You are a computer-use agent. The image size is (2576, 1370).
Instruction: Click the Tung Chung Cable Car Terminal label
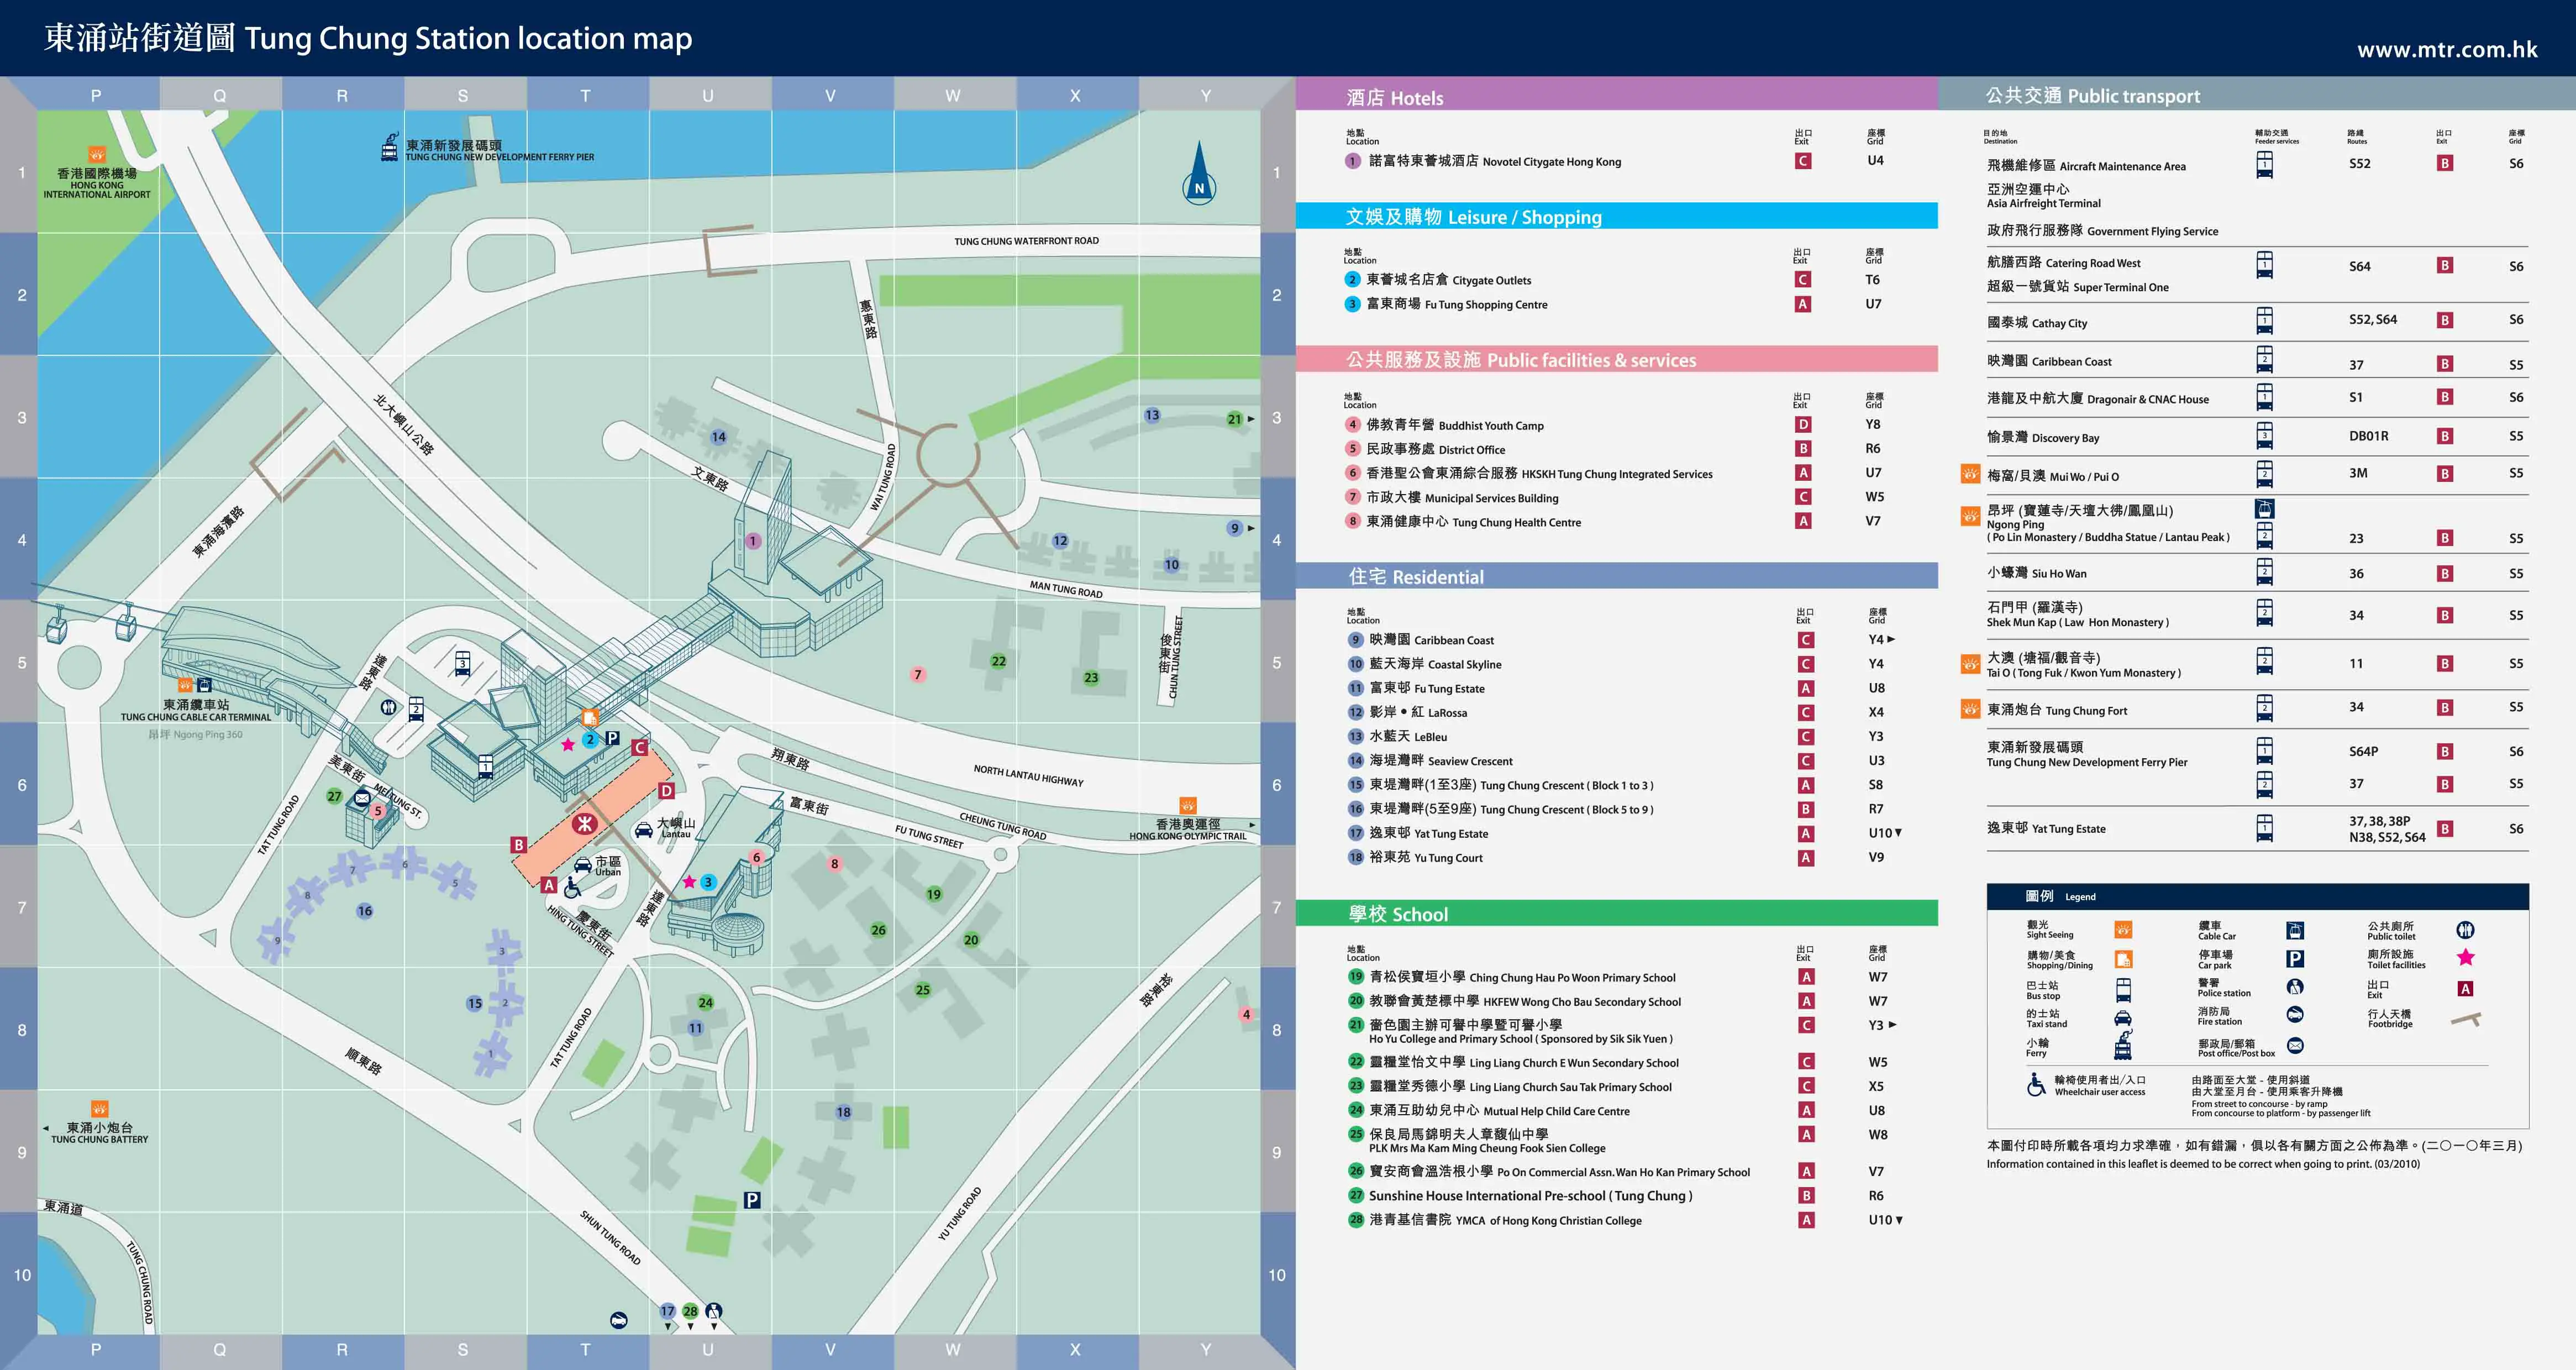[196, 711]
